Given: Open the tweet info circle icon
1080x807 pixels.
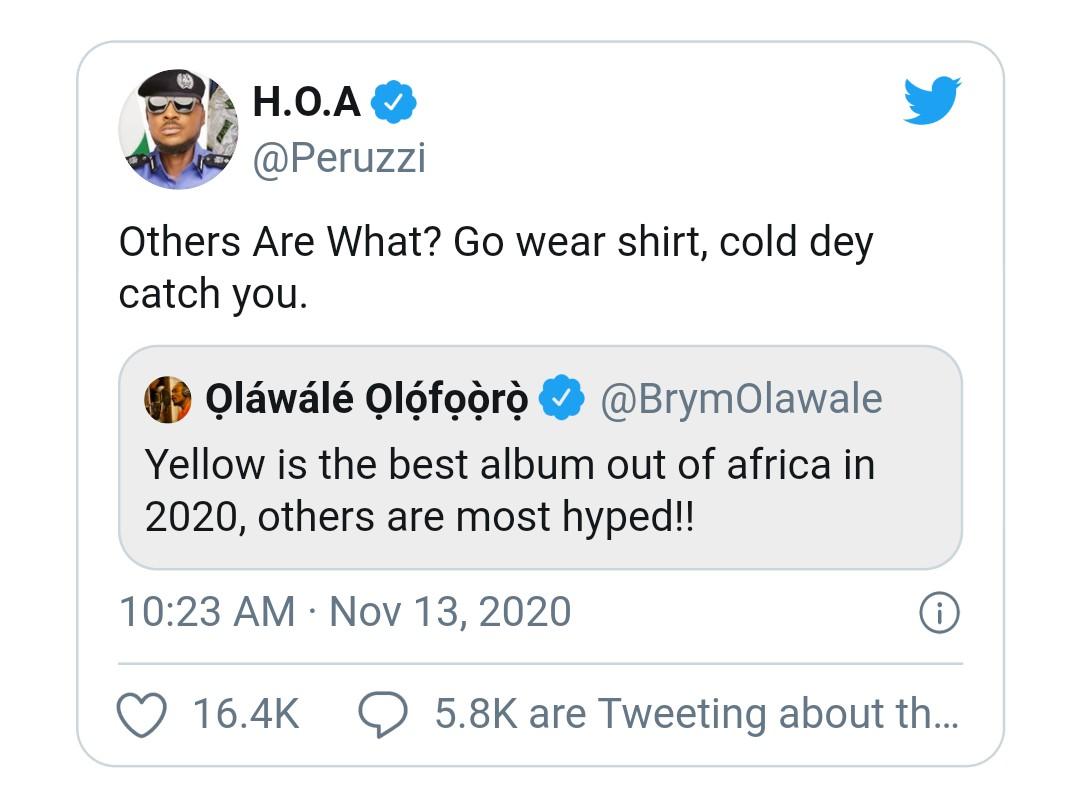Looking at the screenshot, I should pos(939,613).
